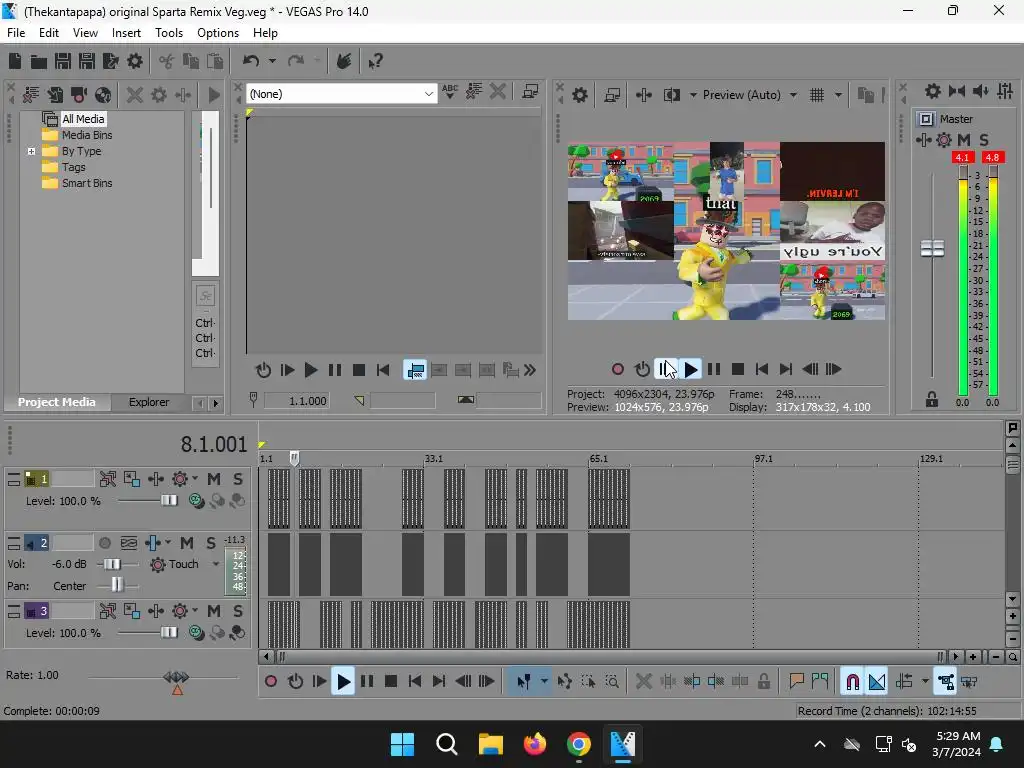Click the Lock Event padlock icon
The height and width of the screenshot is (768, 1024).
(763, 682)
